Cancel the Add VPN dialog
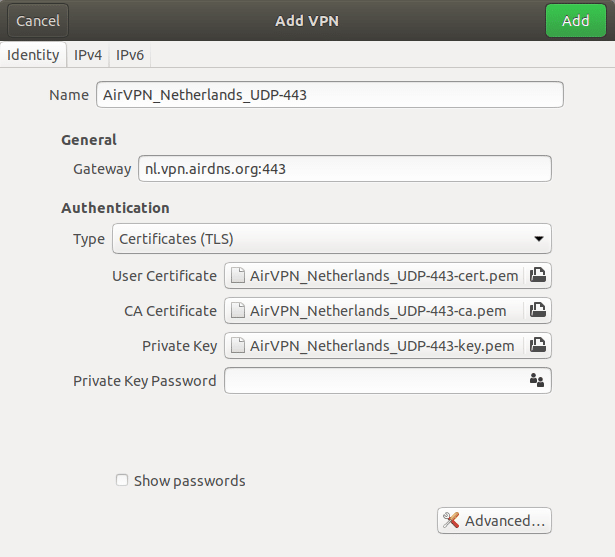 pos(38,21)
